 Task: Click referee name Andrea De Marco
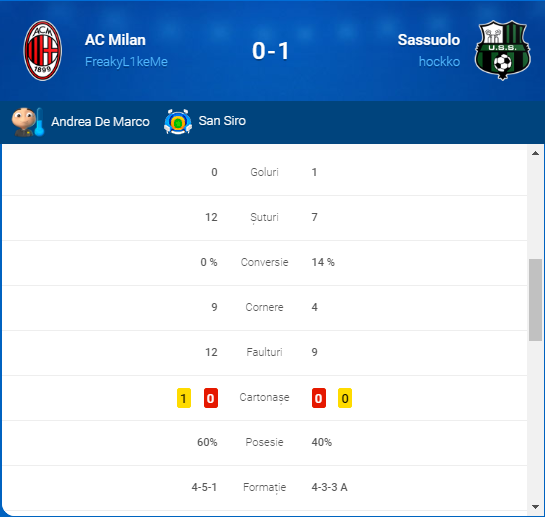coord(100,122)
